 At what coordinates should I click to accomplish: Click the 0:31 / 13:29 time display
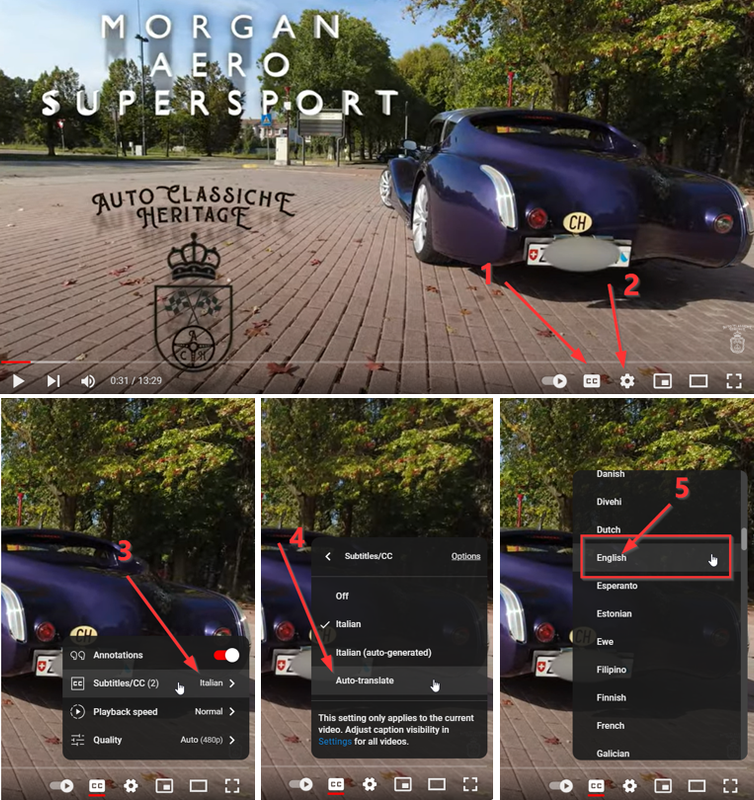tap(136, 381)
